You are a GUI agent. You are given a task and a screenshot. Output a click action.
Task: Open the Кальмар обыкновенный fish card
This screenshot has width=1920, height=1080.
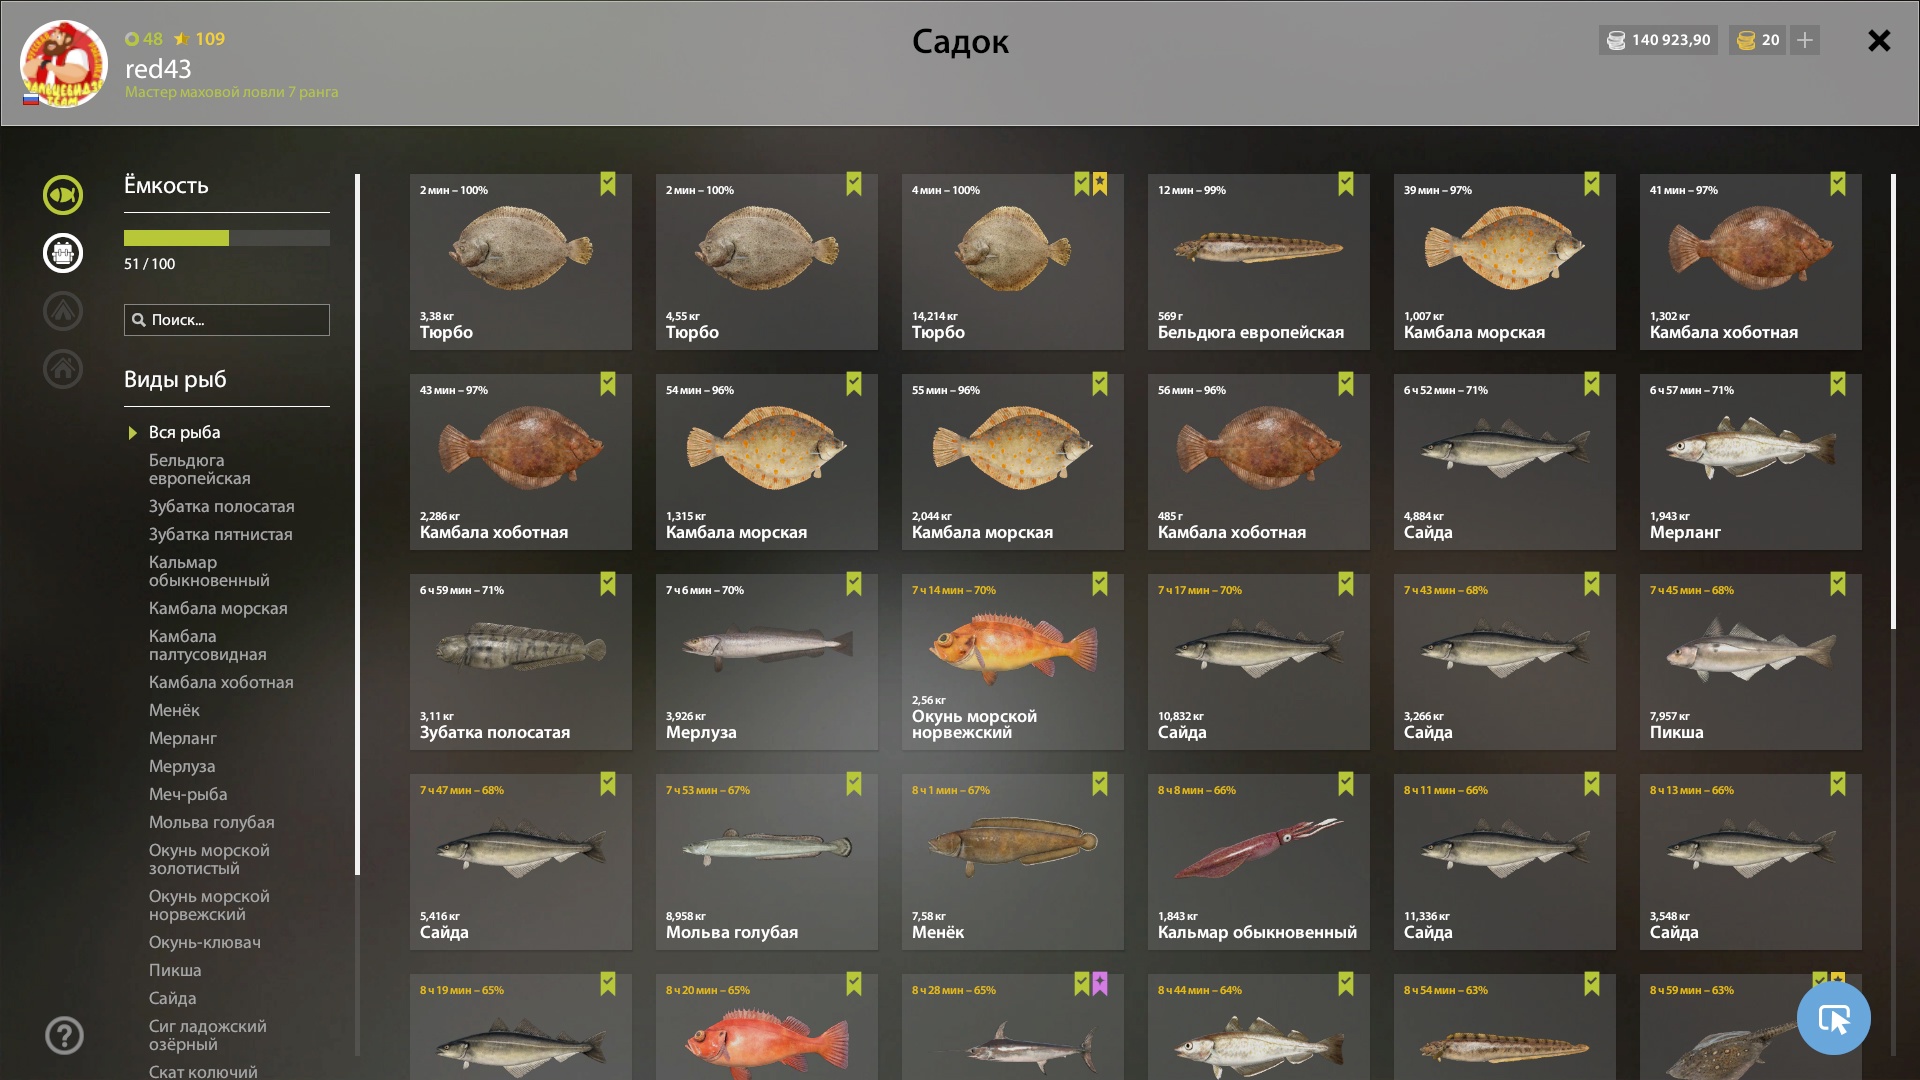click(x=1258, y=862)
